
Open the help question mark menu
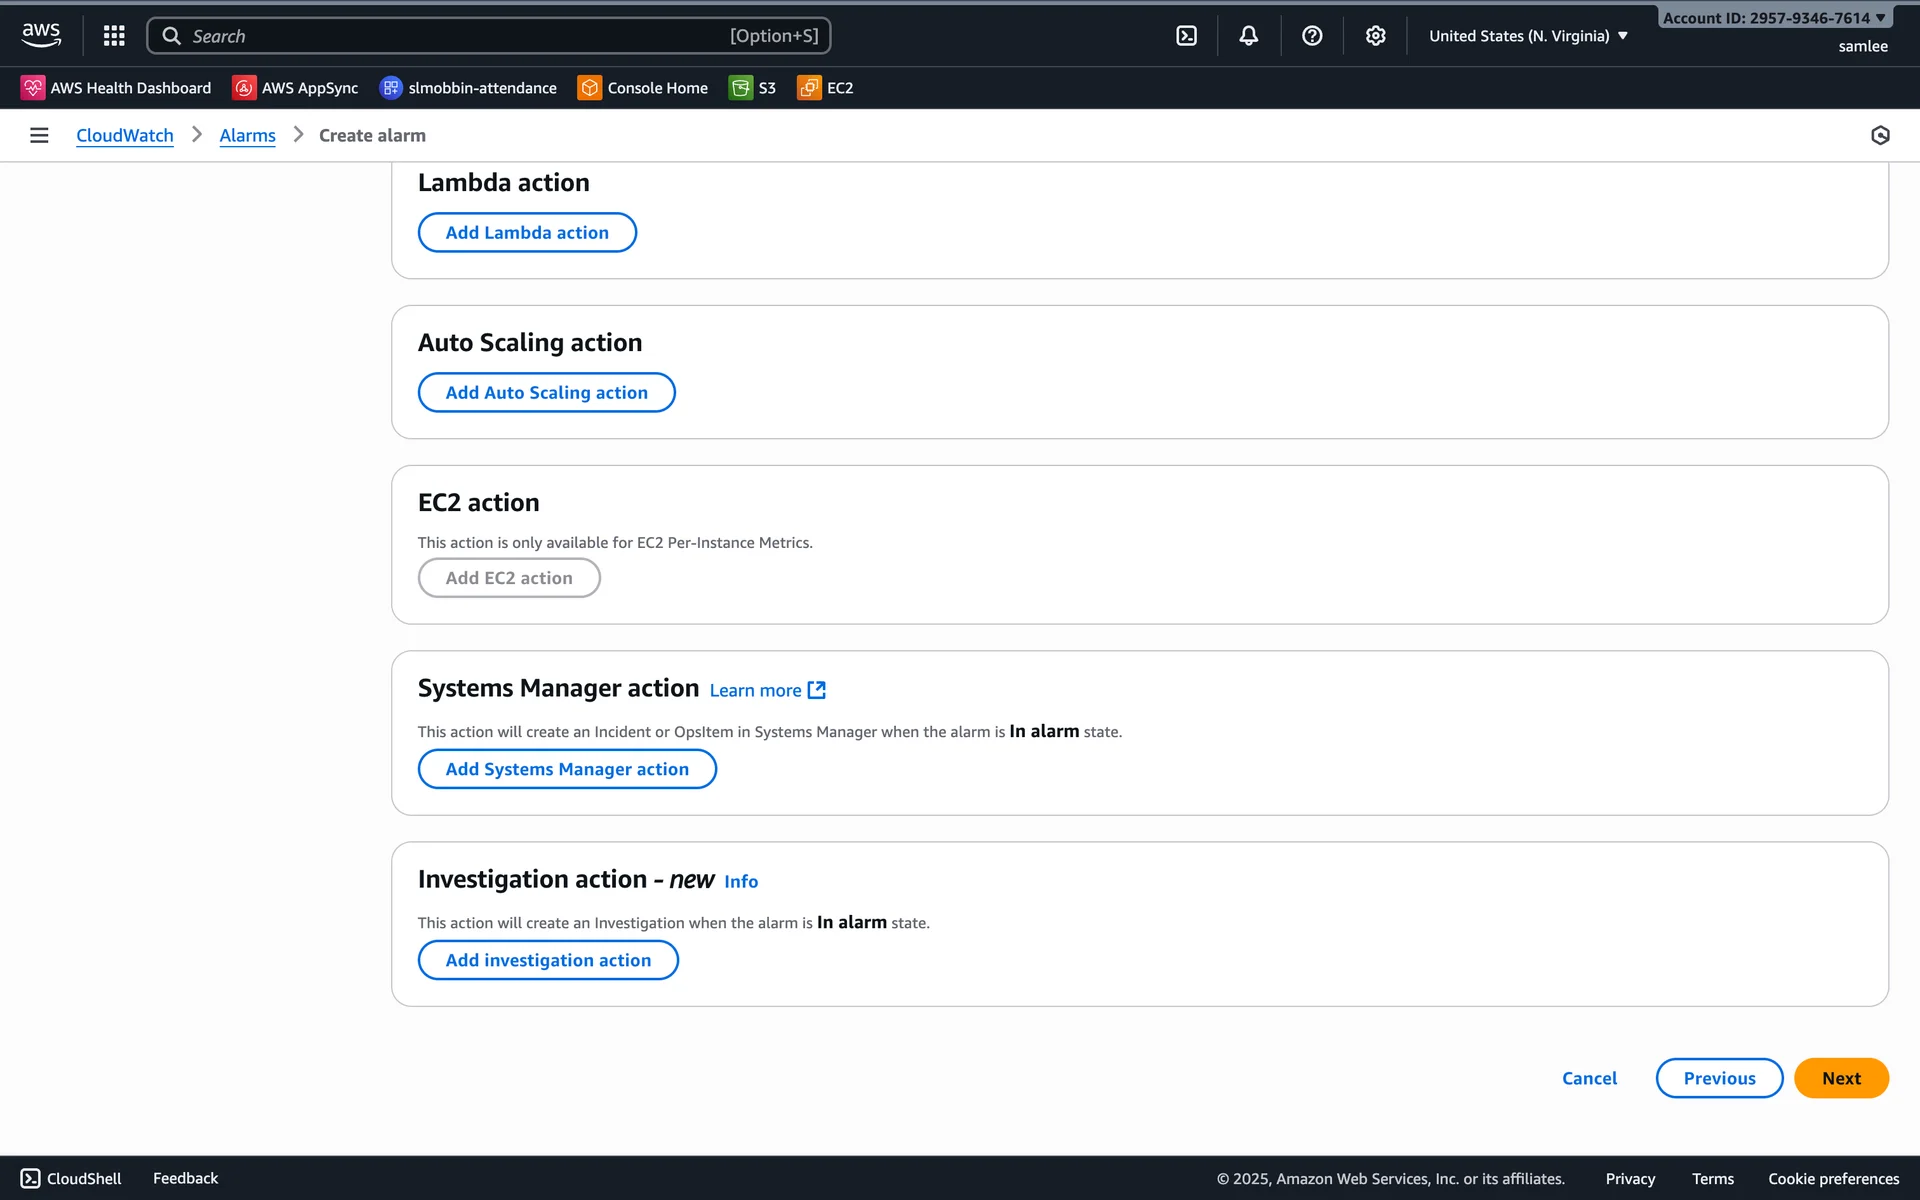pyautogui.click(x=1312, y=36)
